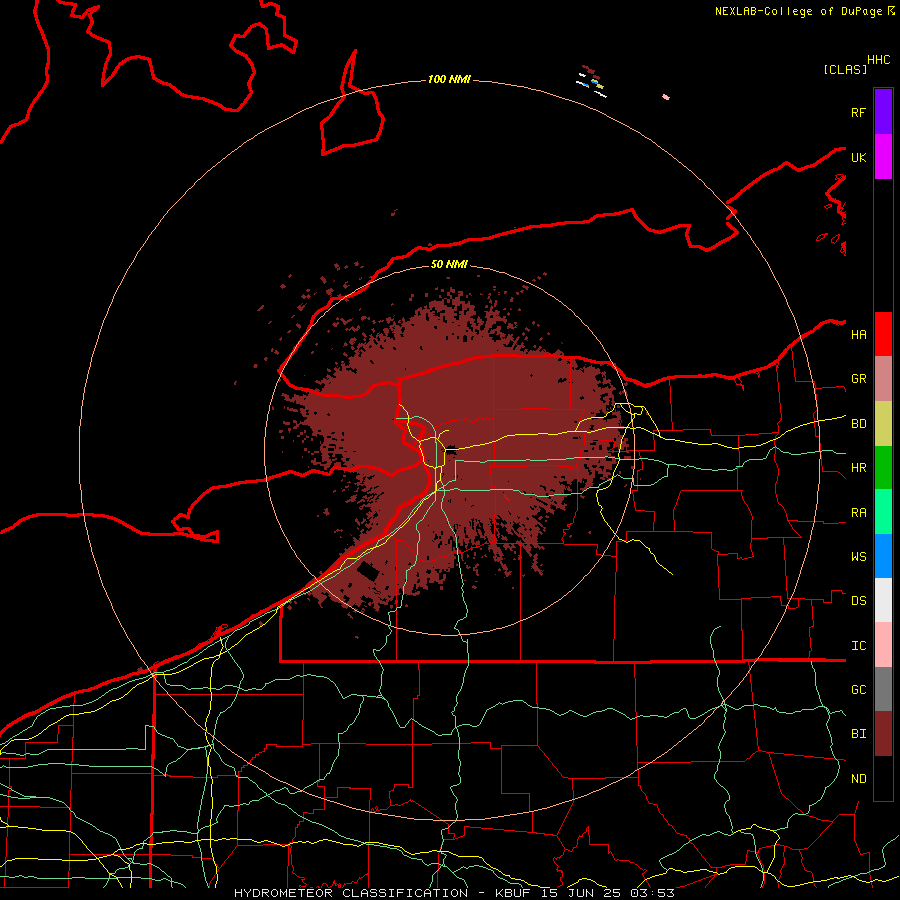The height and width of the screenshot is (900, 900).
Task: Click the UK magenta legend swatch
Action: [883, 157]
